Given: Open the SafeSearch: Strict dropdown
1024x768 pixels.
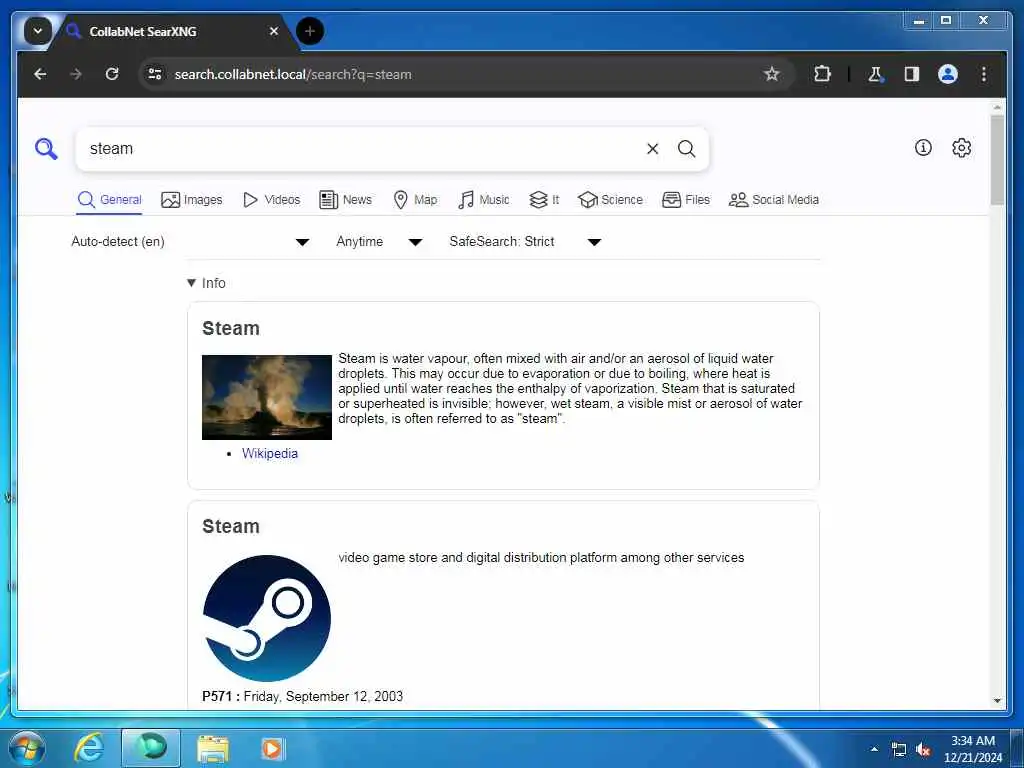Looking at the screenshot, I should pyautogui.click(x=525, y=242).
